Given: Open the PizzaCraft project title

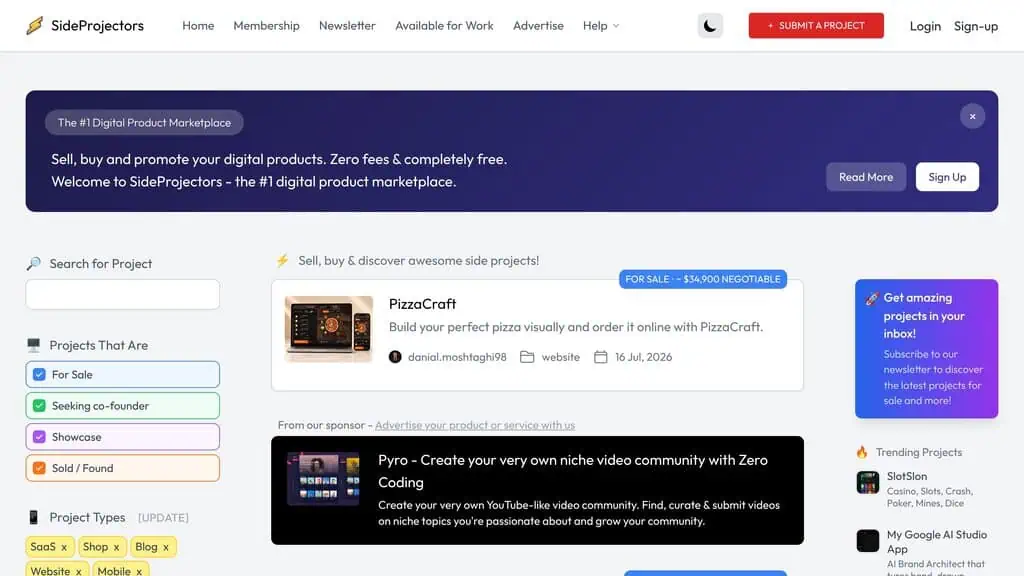Looking at the screenshot, I should point(422,304).
